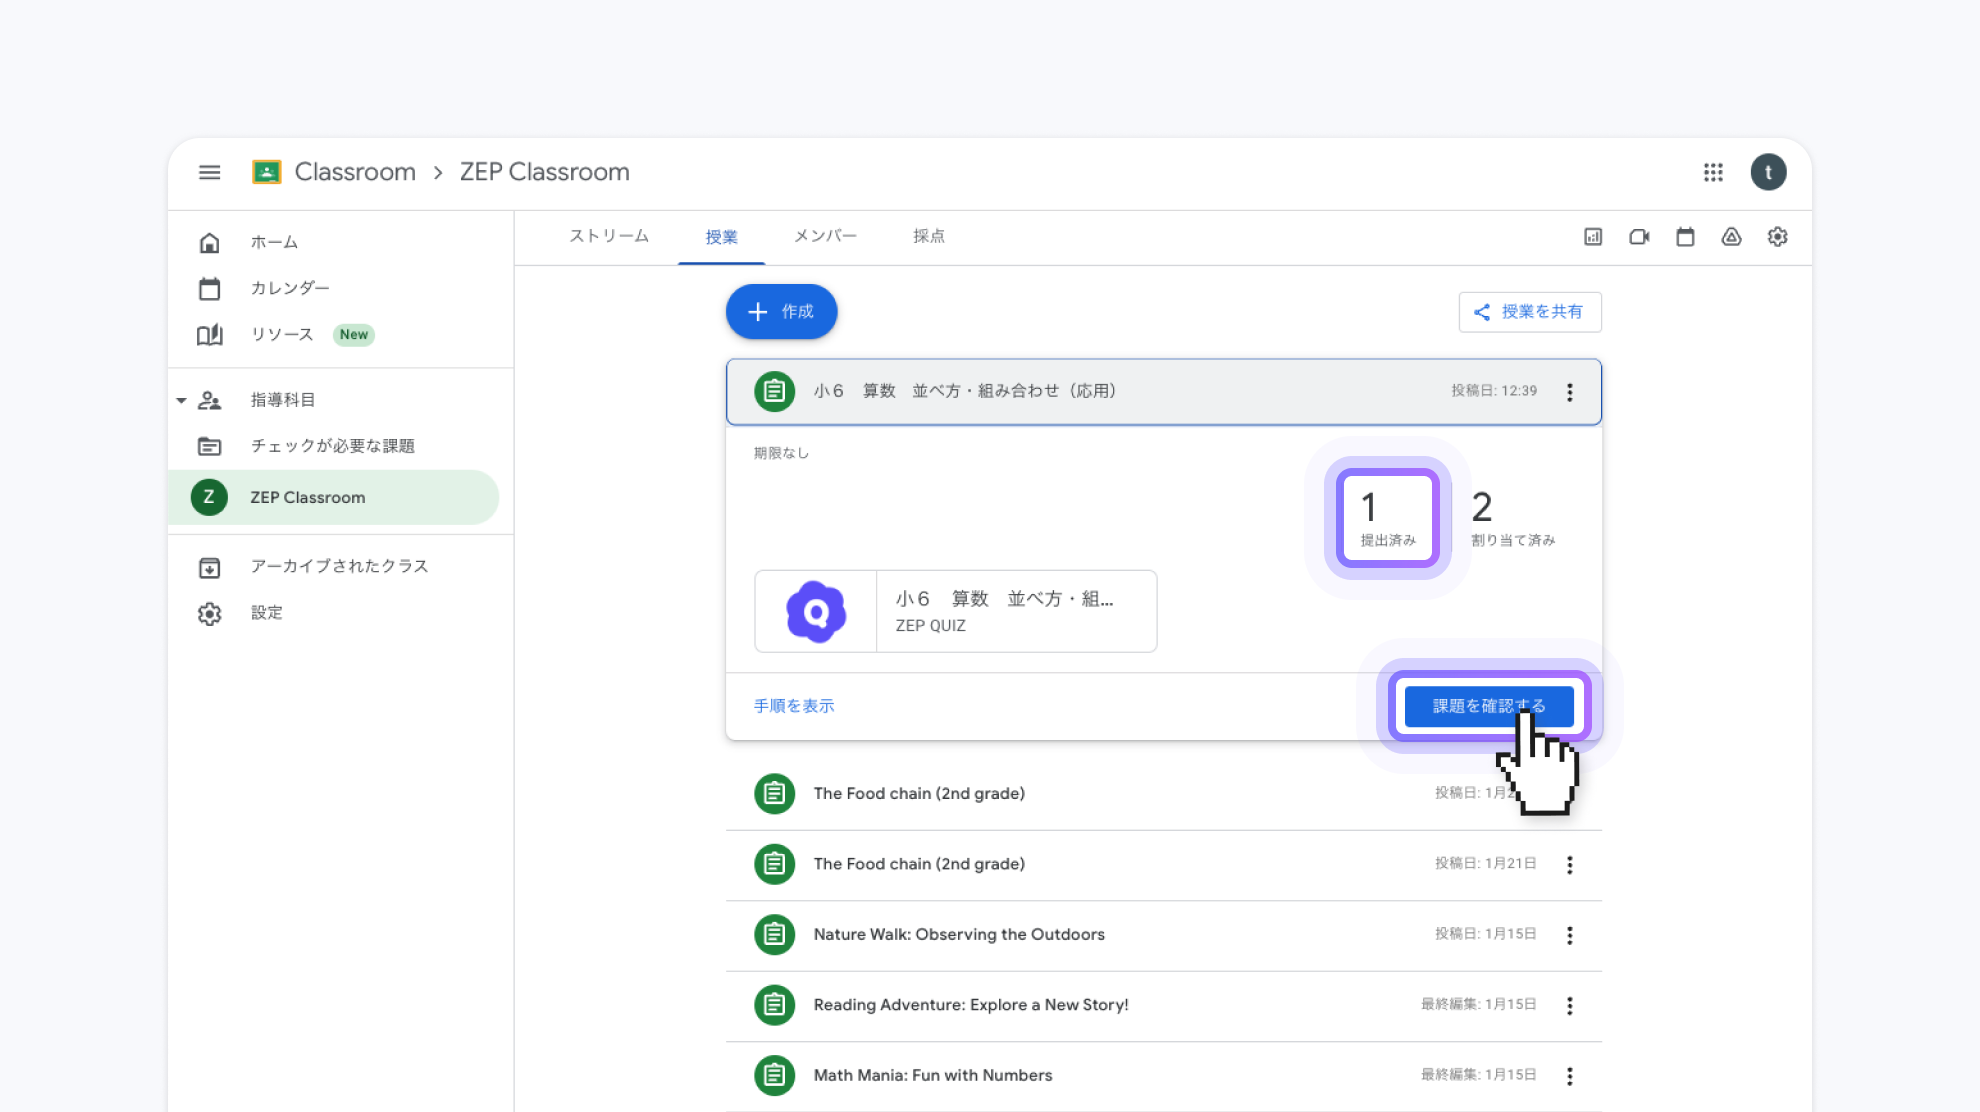Open the analytics chart icon in toolbar
The width and height of the screenshot is (1980, 1112).
(1593, 237)
